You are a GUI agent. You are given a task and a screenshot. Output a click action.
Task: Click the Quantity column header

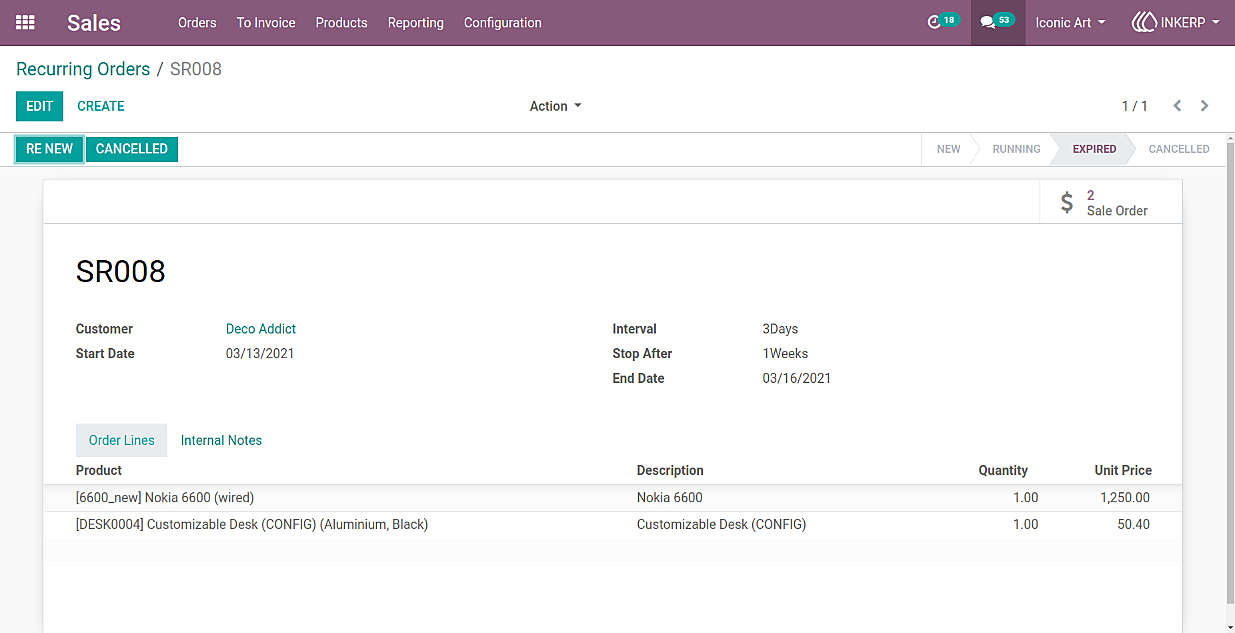1003,470
